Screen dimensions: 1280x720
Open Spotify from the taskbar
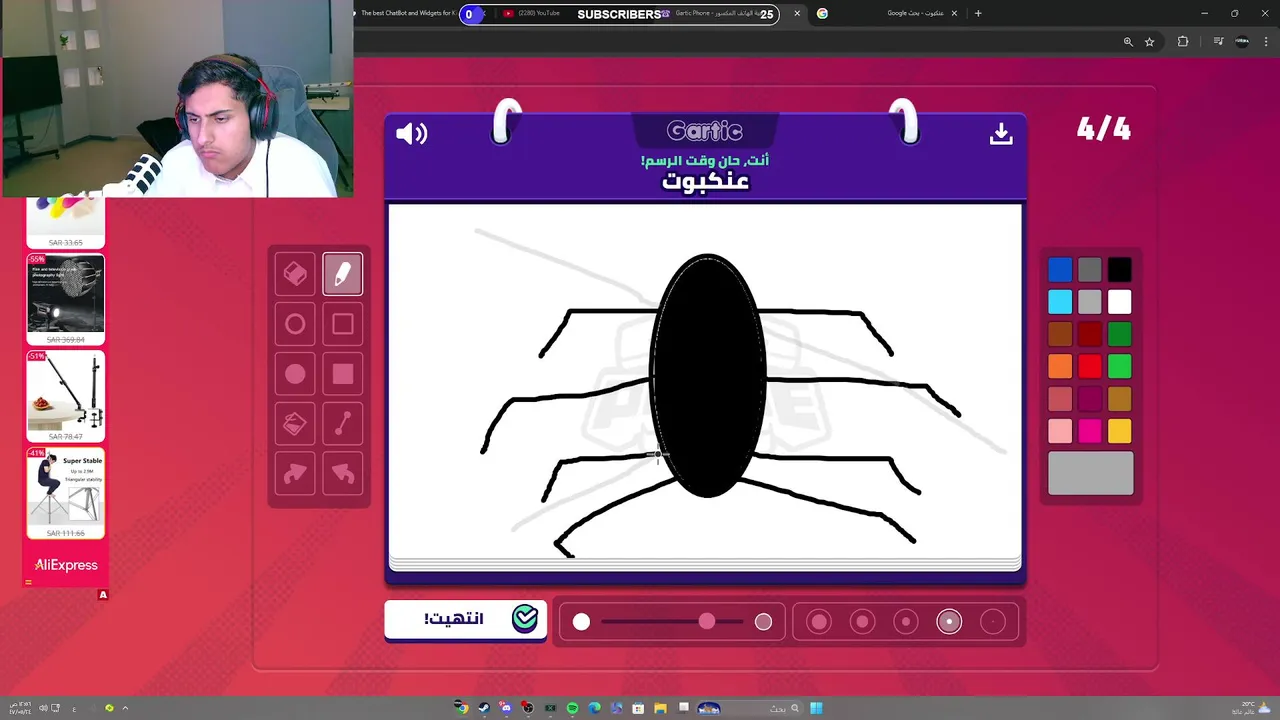[572, 708]
